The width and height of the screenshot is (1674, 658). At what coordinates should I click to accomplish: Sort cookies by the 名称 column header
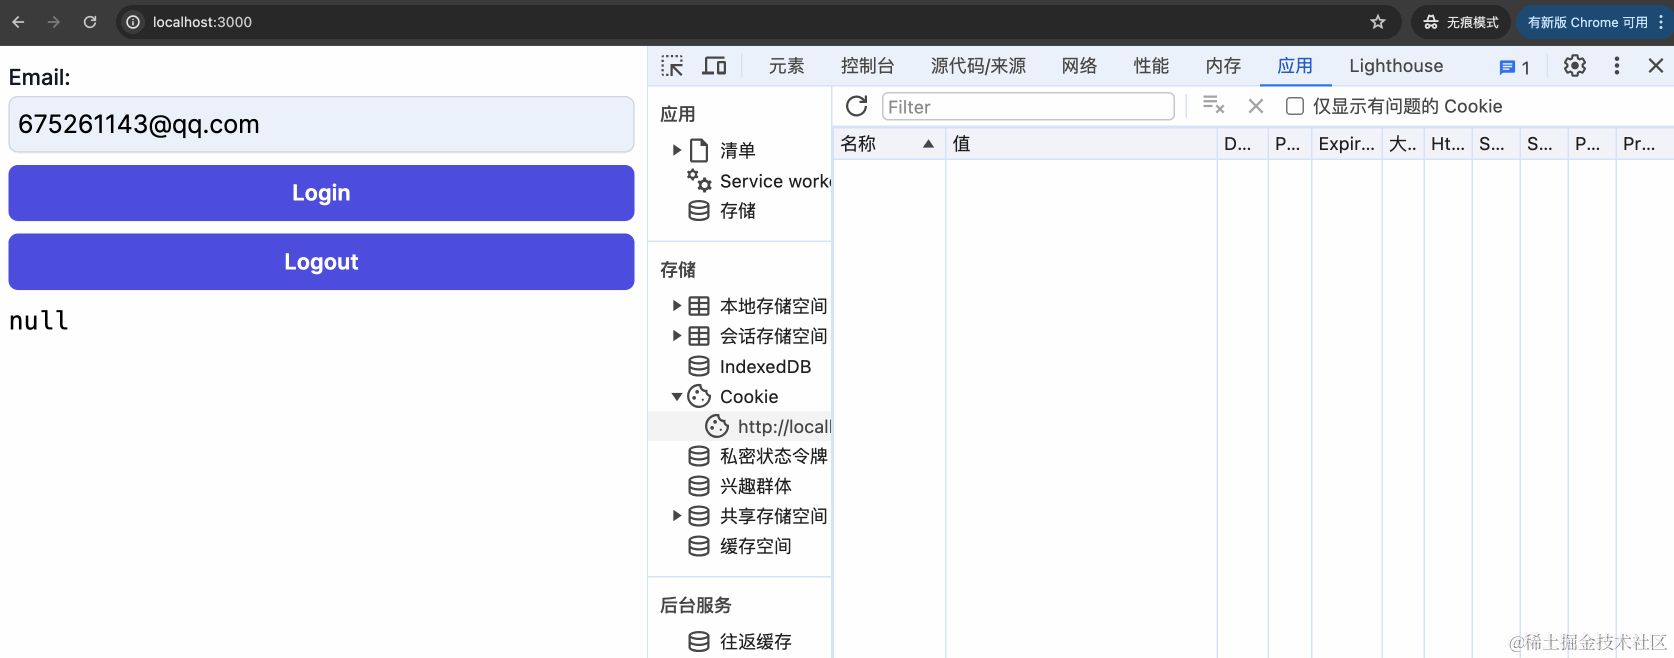(x=888, y=144)
